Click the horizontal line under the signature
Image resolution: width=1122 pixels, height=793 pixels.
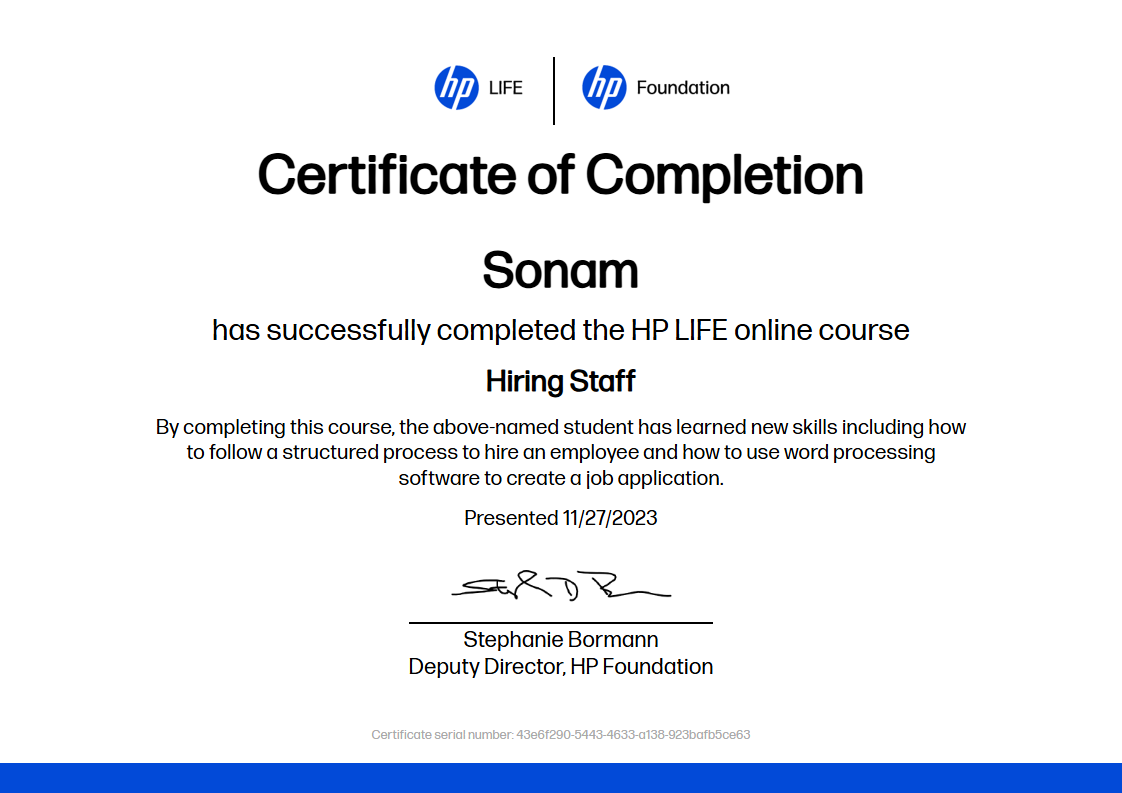pos(560,622)
